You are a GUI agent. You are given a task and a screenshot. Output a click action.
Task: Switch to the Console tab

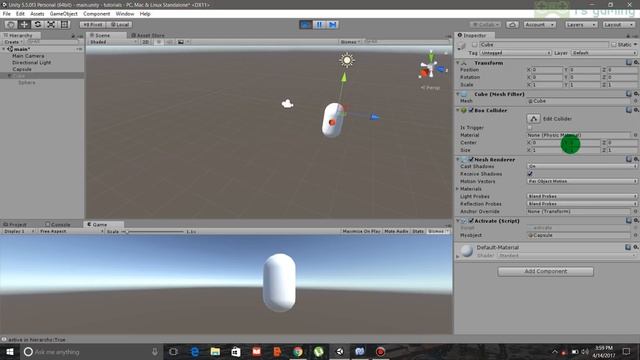58,224
